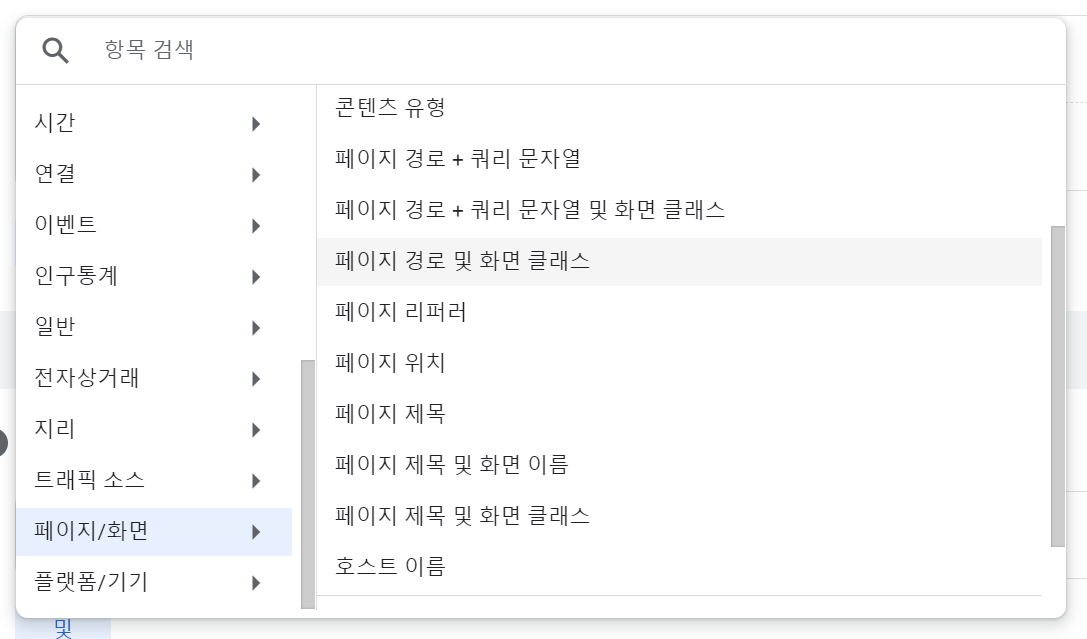Expand the 트래픽 소스 category arrow
The image size is (1087, 639).
point(255,480)
